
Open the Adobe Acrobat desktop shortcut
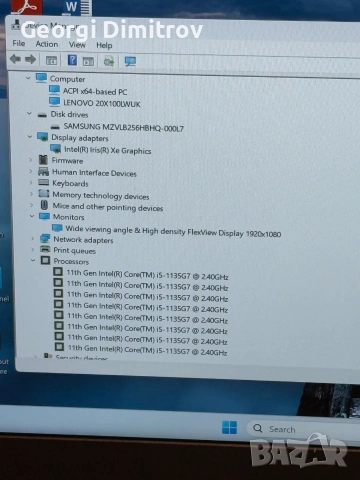tap(26, 7)
